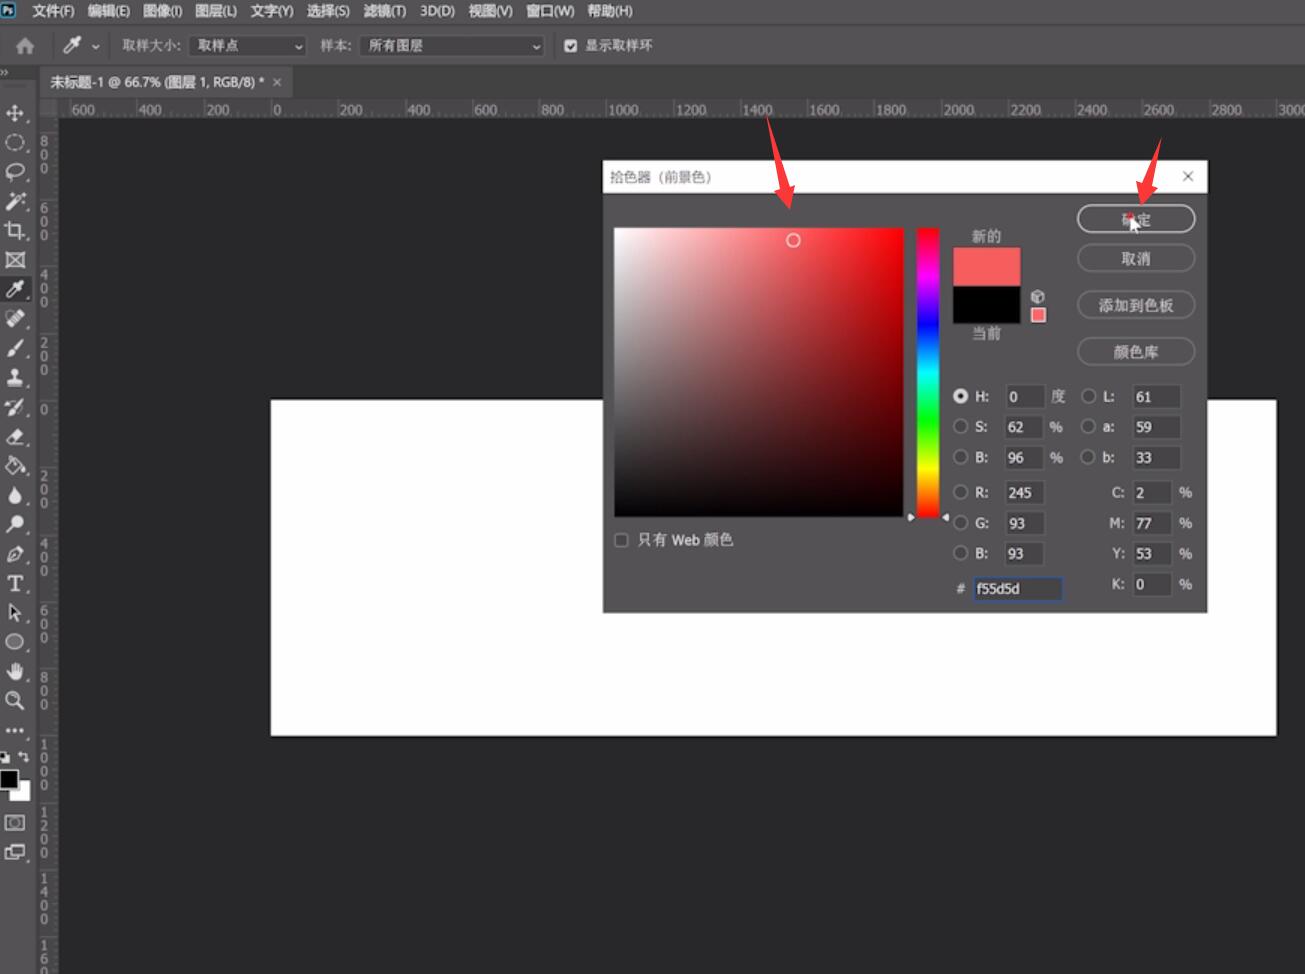Select the Brush tool
The image size is (1305, 974).
click(15, 348)
